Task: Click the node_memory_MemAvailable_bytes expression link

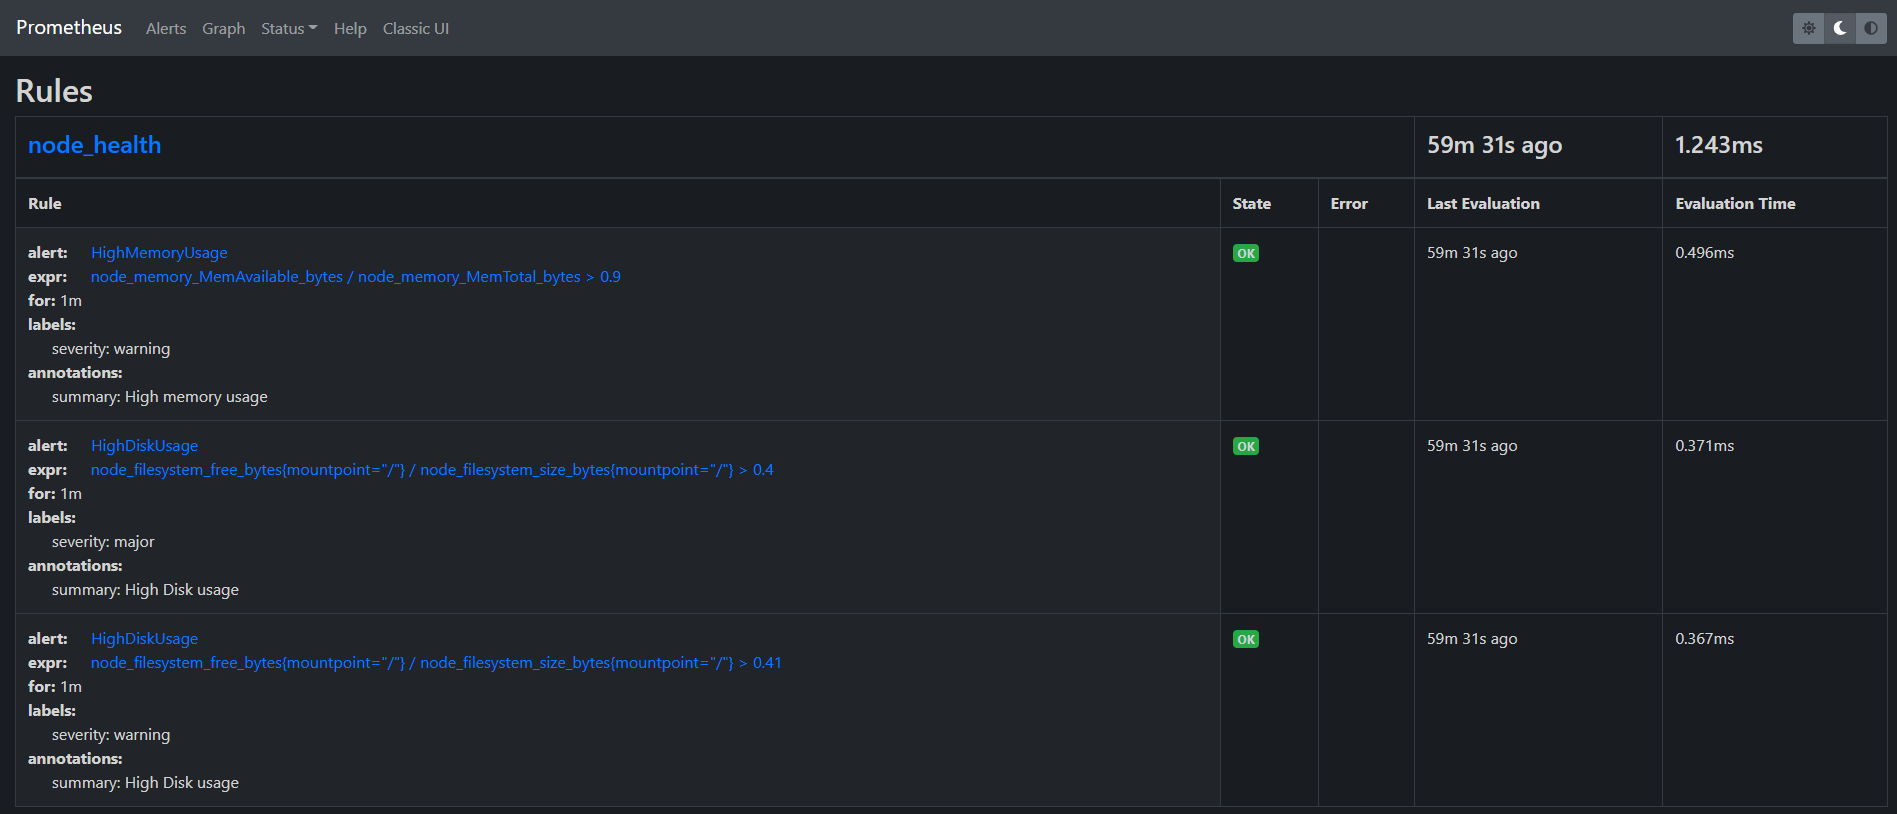Action: click(356, 277)
